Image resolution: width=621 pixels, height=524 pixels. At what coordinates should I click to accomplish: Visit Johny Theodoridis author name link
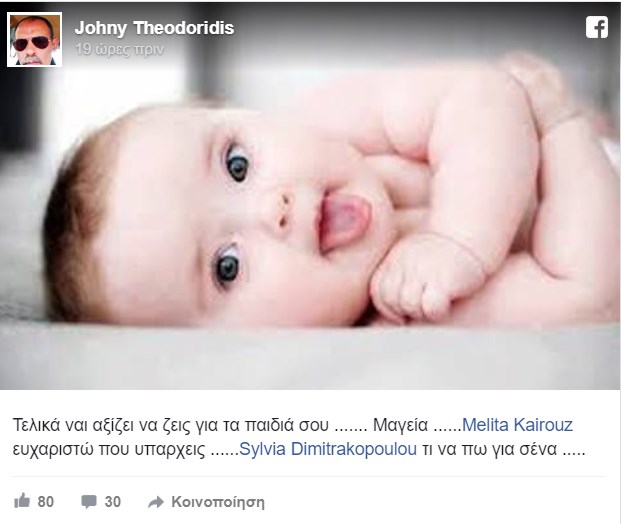coord(154,28)
